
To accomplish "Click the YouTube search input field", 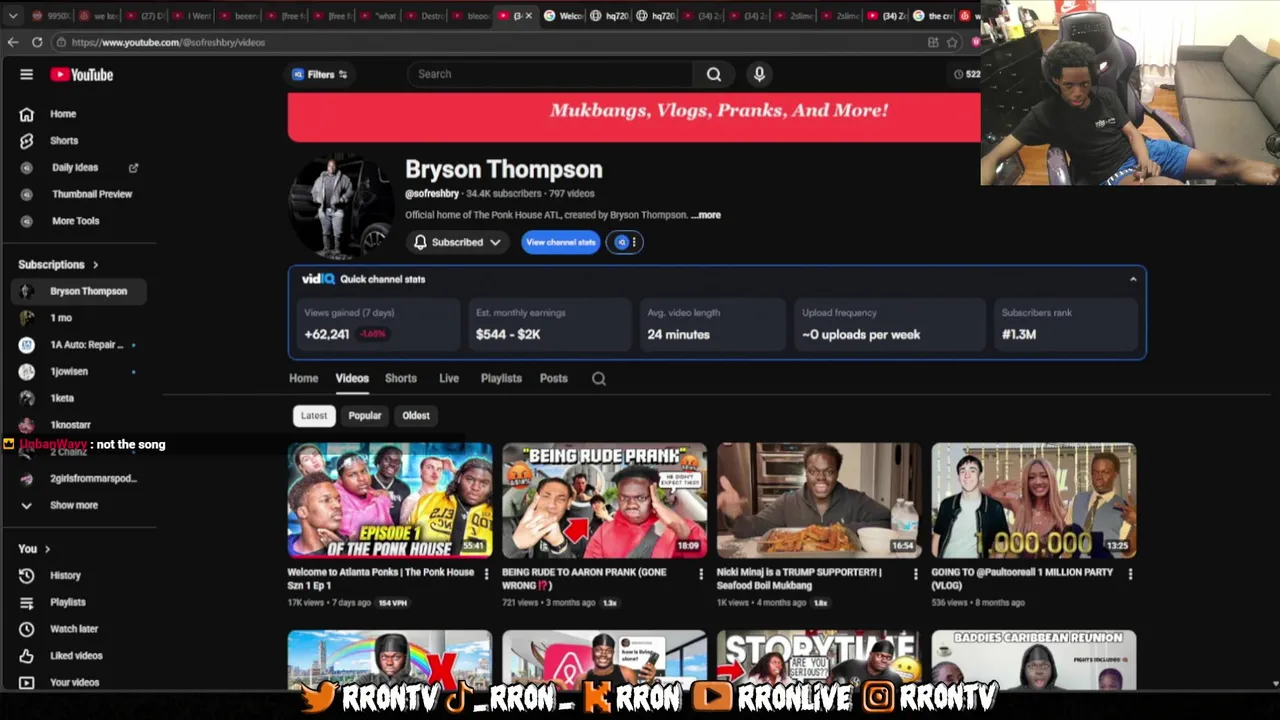I will tap(550, 74).
